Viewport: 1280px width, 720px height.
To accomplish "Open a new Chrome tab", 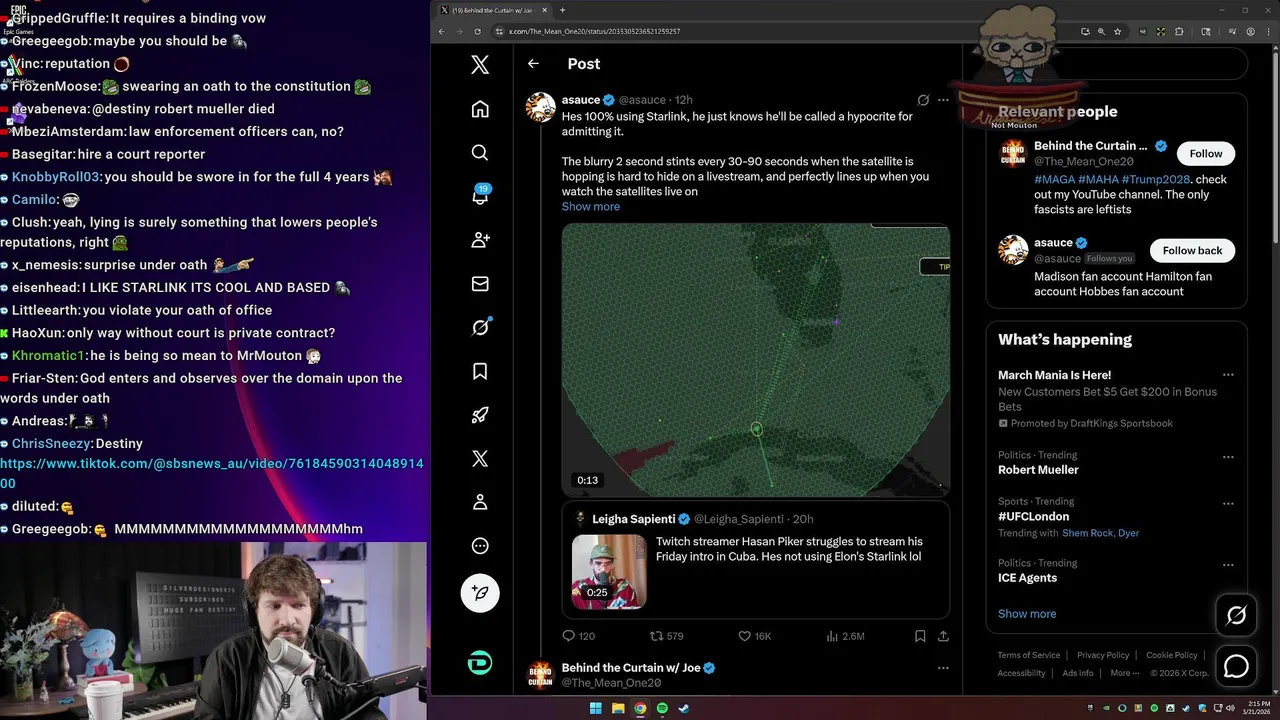I will coord(562,10).
